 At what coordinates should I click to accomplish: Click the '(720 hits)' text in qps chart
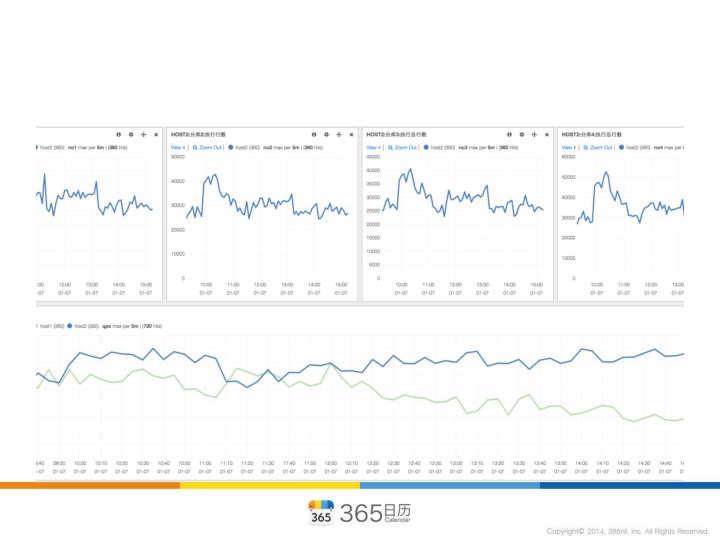pyautogui.click(x=152, y=326)
